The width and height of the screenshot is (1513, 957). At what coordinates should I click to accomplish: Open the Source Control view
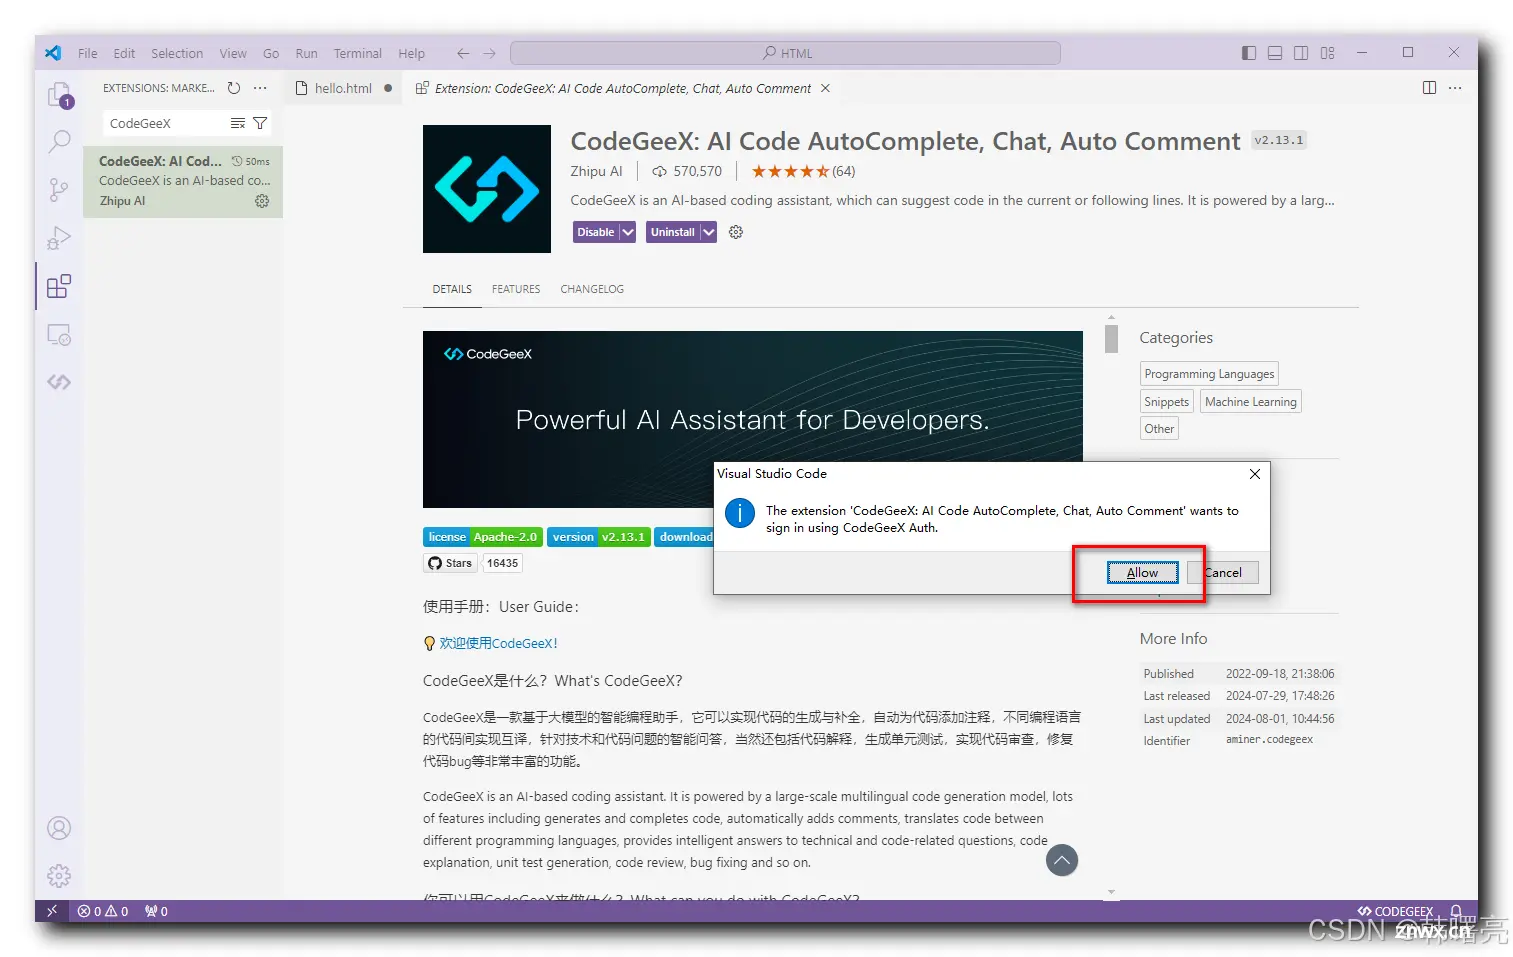(59, 190)
